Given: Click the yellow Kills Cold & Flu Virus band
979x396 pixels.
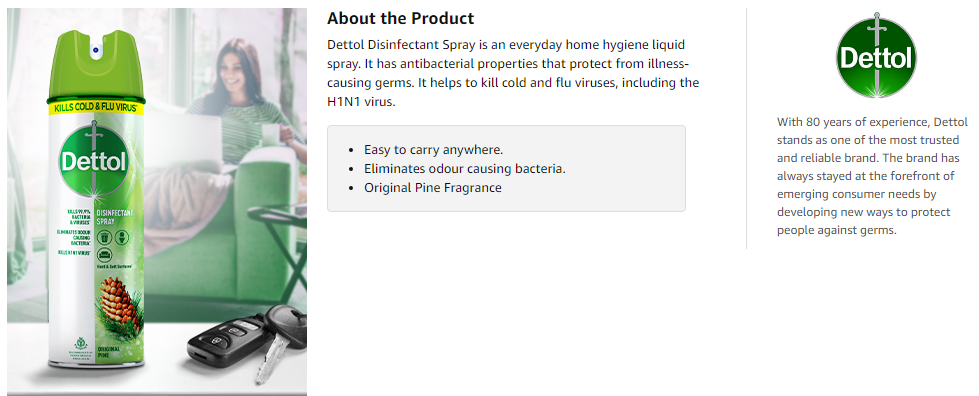Looking at the screenshot, I should pos(96,108).
